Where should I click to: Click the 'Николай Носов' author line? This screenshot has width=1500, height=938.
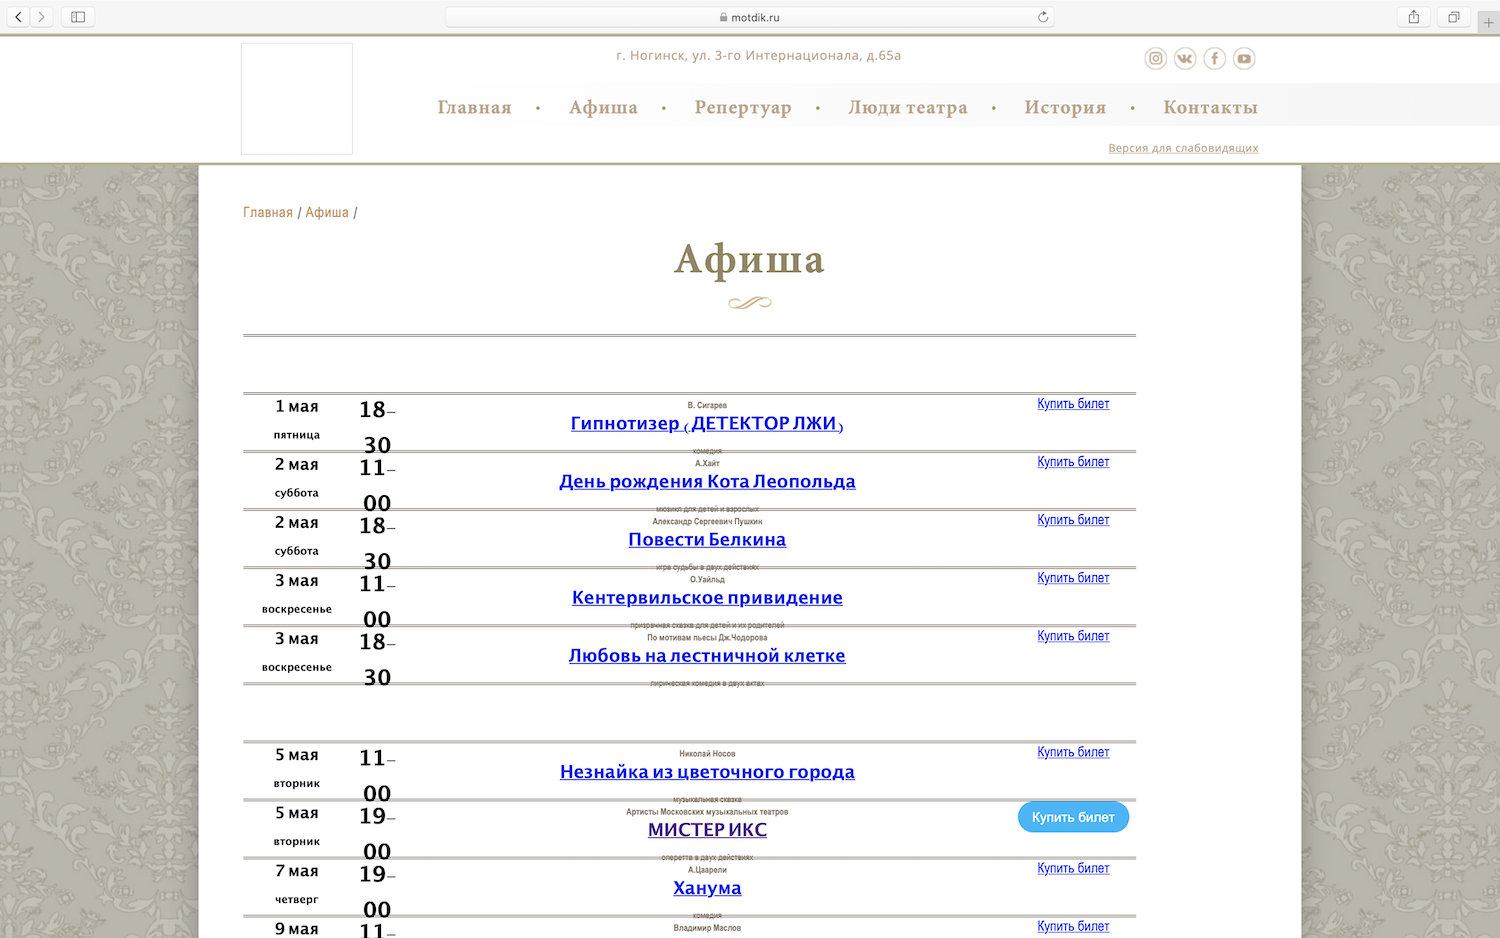click(707, 754)
